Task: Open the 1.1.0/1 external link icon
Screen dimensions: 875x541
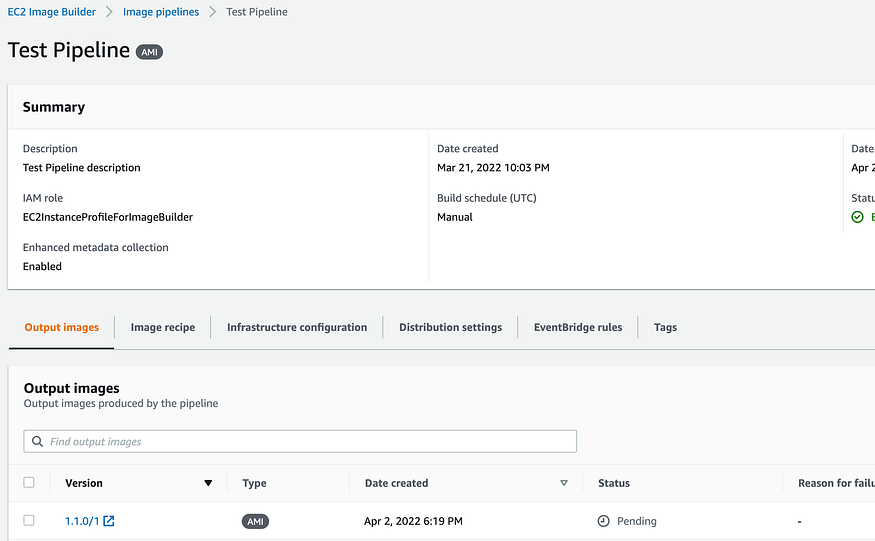Action: 109,521
